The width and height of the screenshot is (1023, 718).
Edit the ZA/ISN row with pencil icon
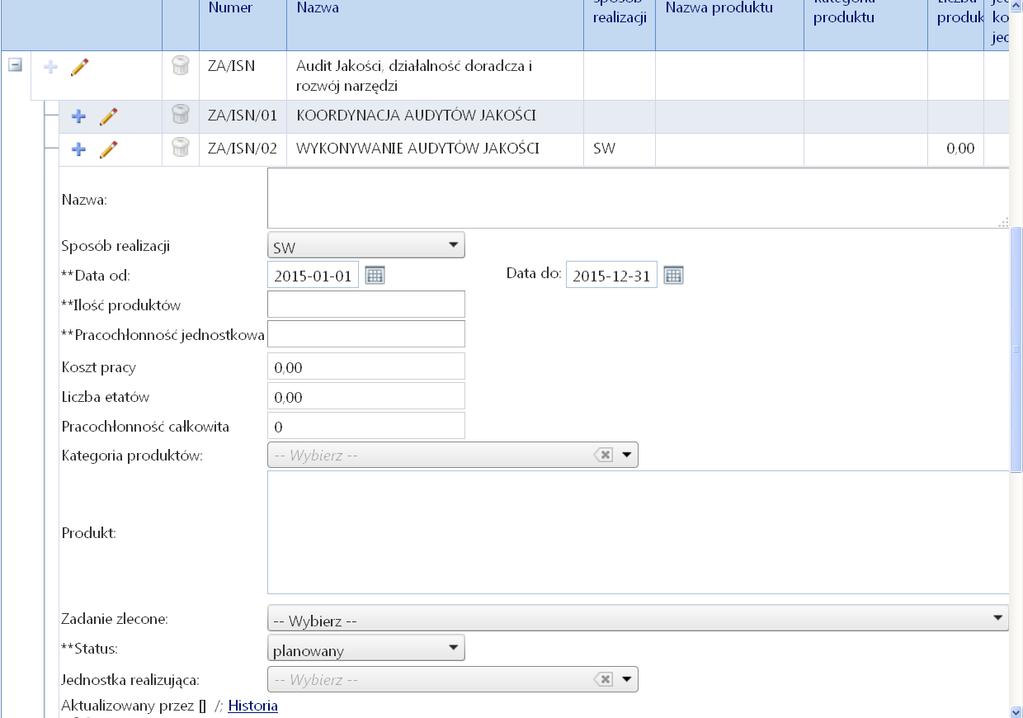click(x=79, y=67)
